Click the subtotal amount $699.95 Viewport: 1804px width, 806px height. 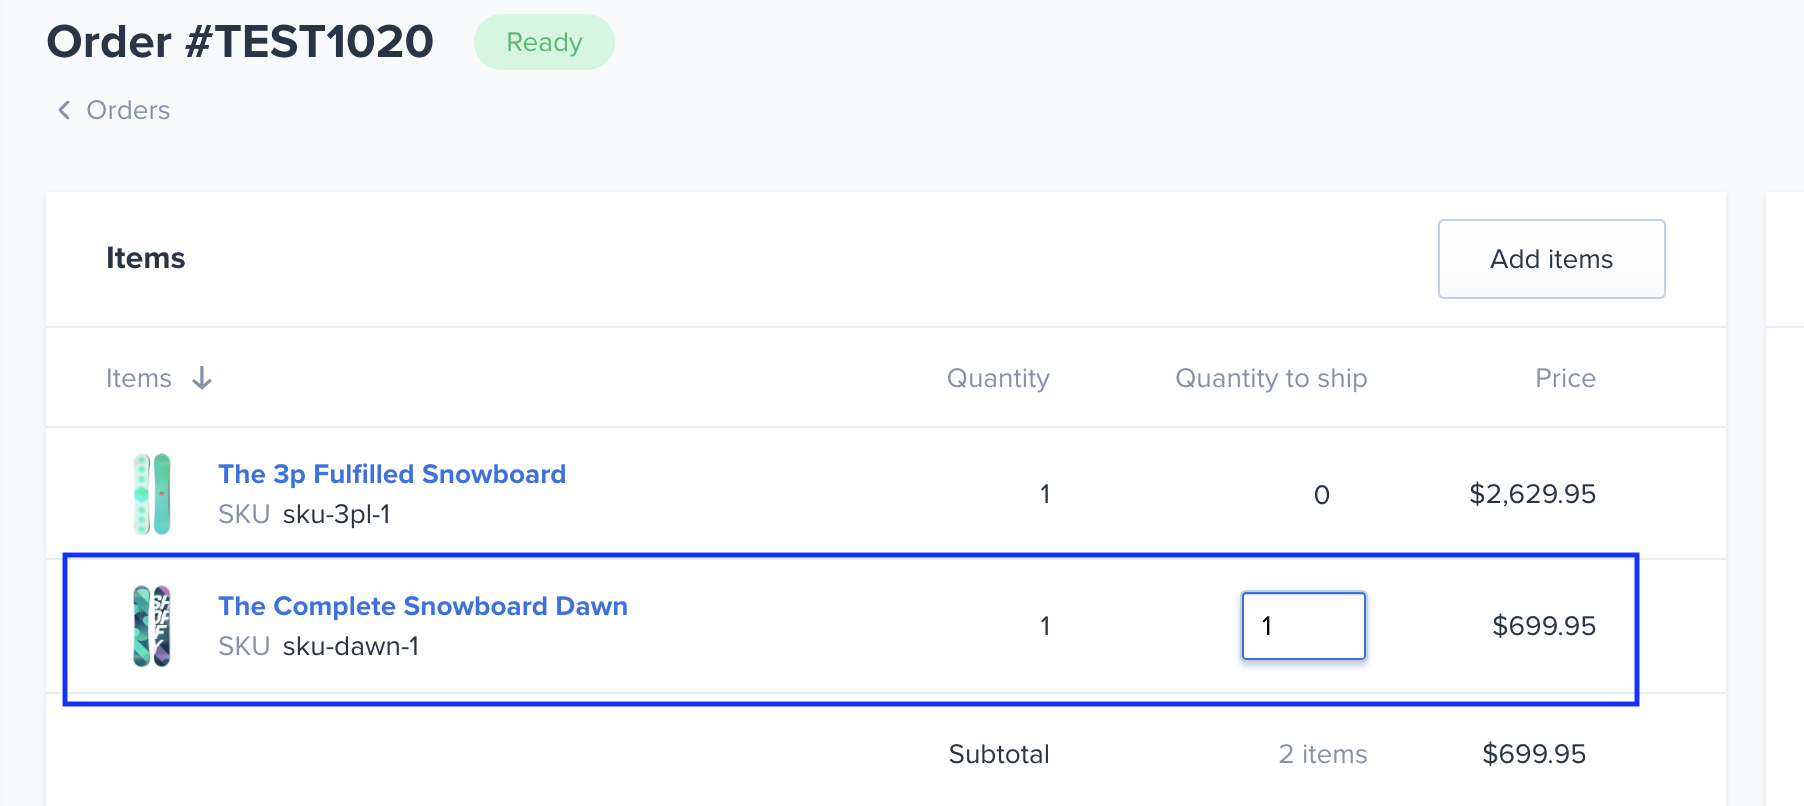pos(1534,754)
